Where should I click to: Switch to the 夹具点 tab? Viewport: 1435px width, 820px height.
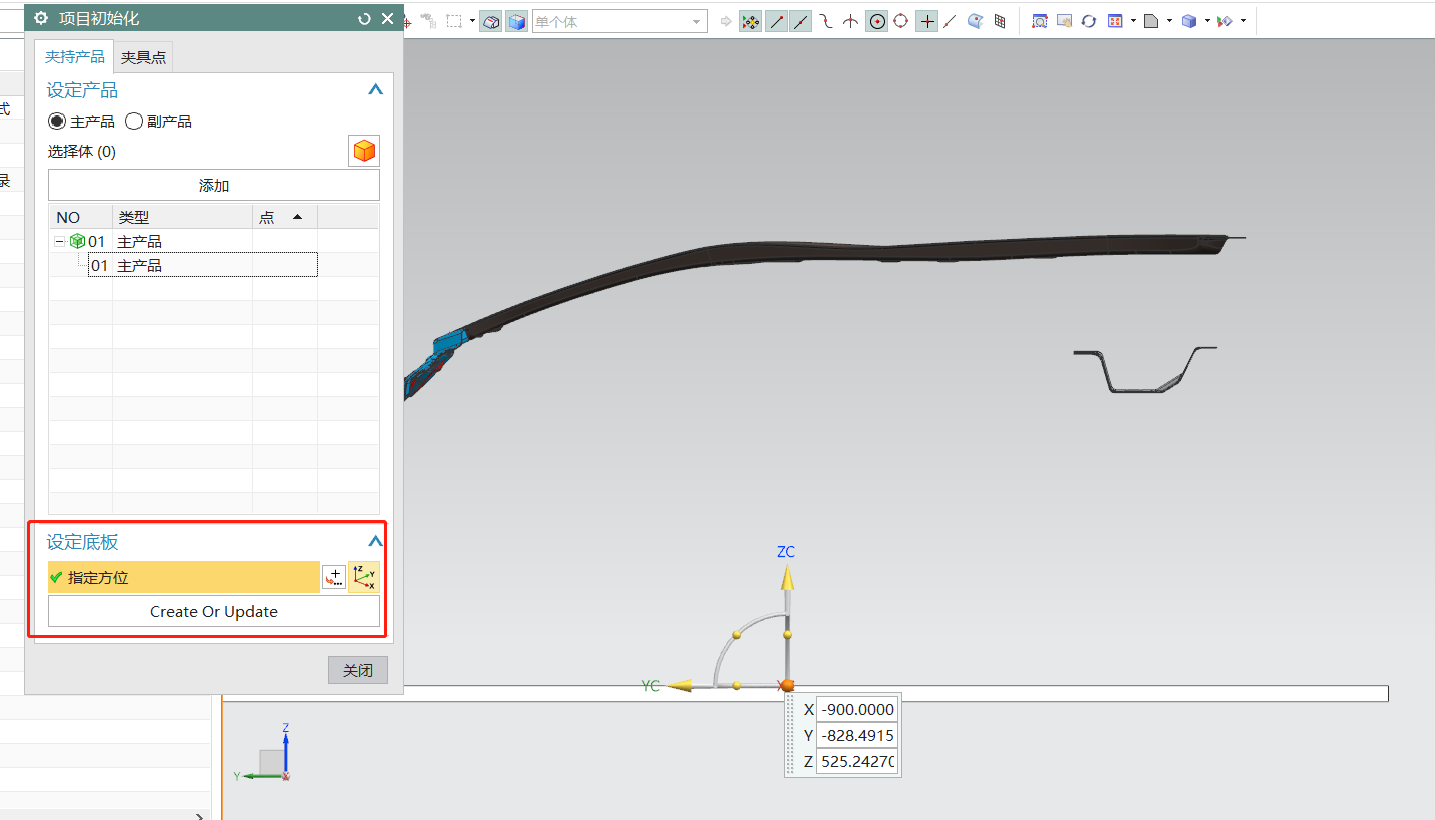tap(144, 57)
